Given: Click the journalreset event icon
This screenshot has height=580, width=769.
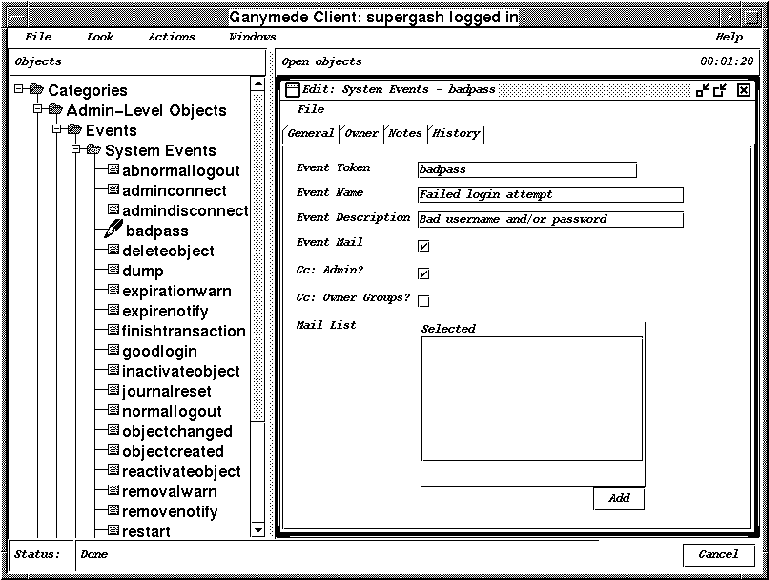Looking at the screenshot, I should (113, 391).
